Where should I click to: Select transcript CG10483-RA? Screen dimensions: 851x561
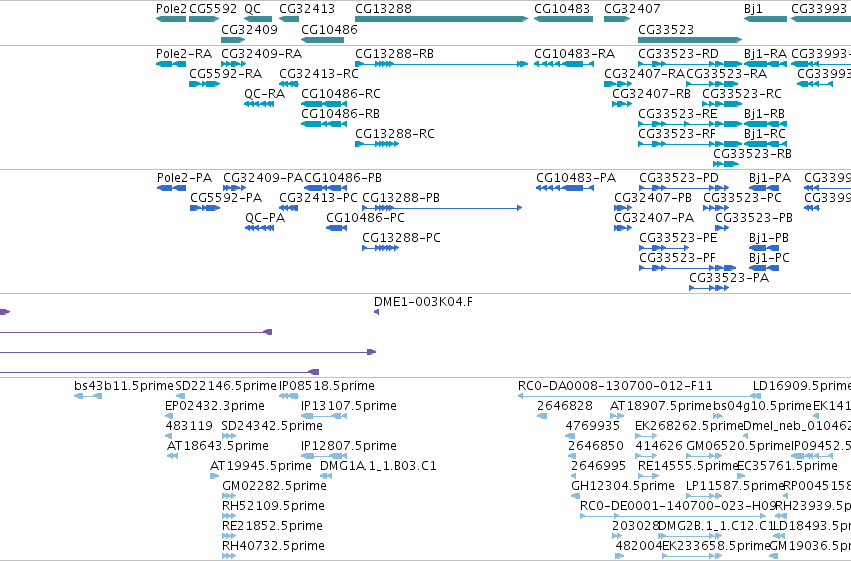pos(564,65)
